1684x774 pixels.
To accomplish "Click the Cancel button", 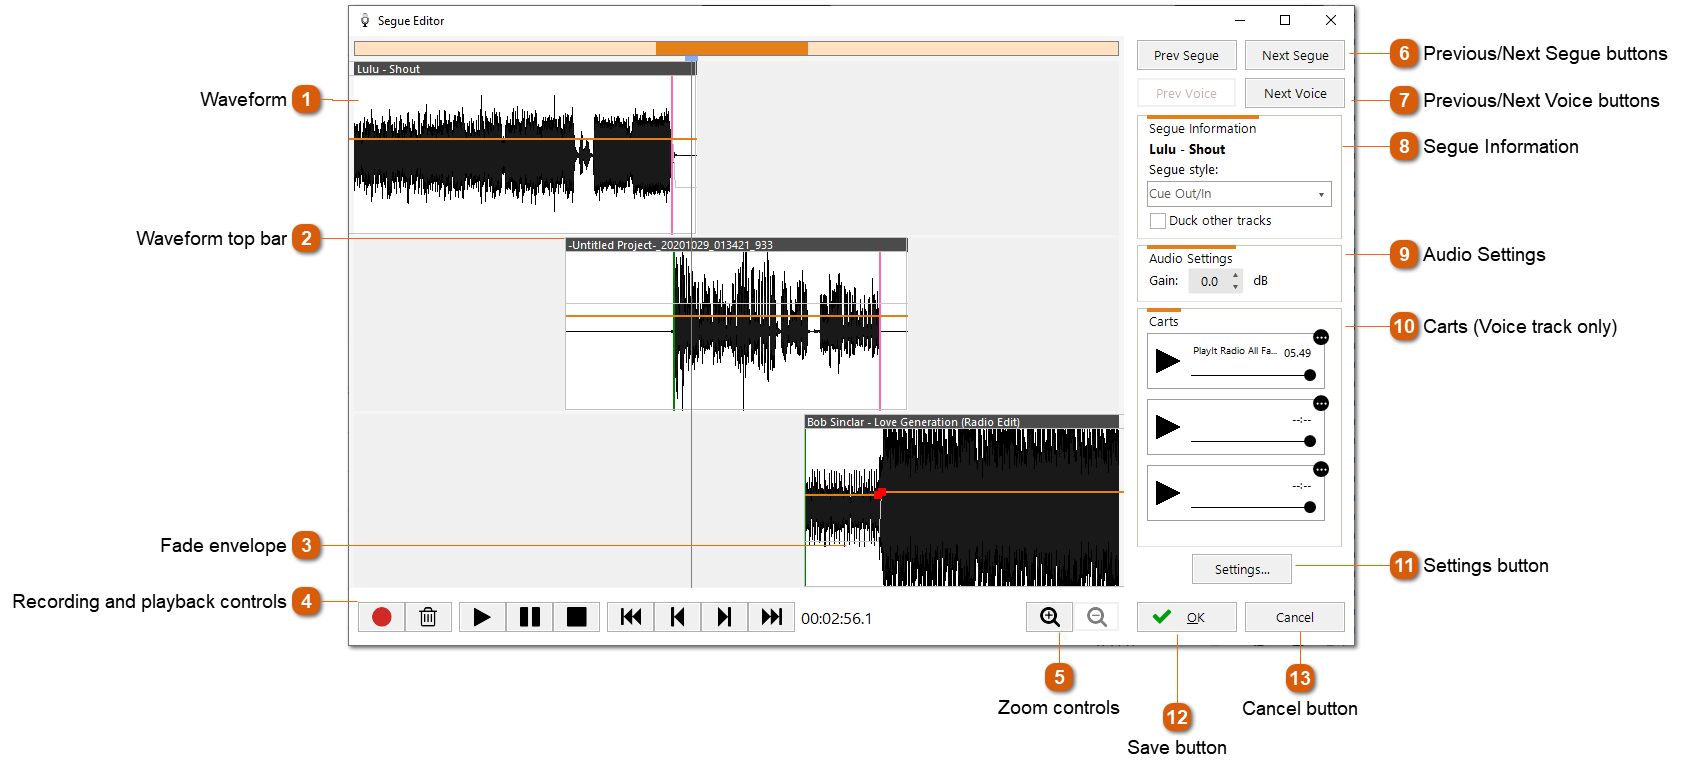I will pos(1295,617).
